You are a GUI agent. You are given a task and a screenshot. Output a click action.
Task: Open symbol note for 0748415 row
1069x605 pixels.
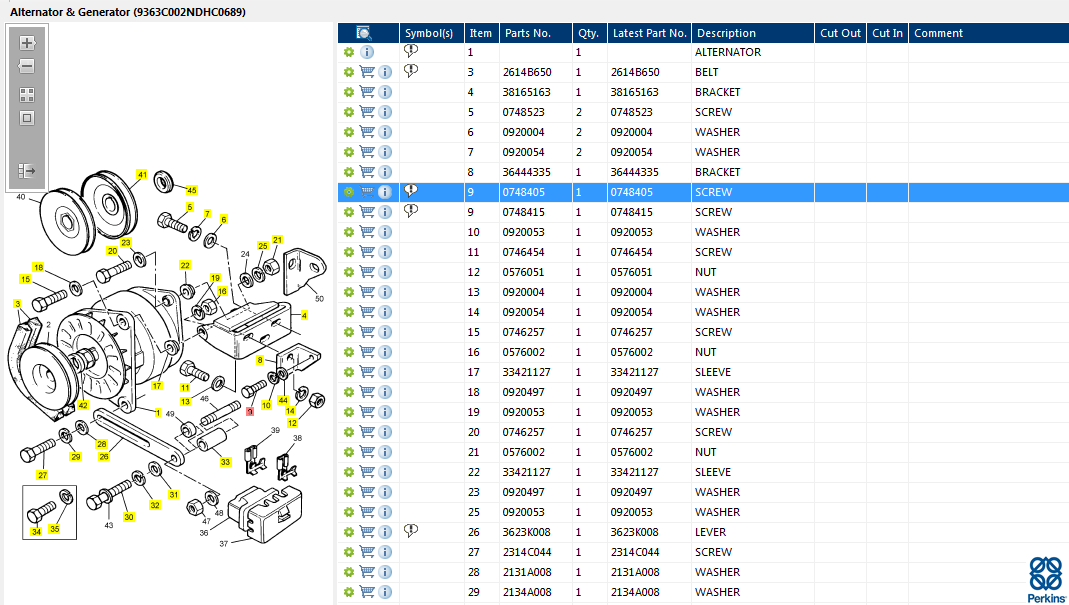(411, 211)
